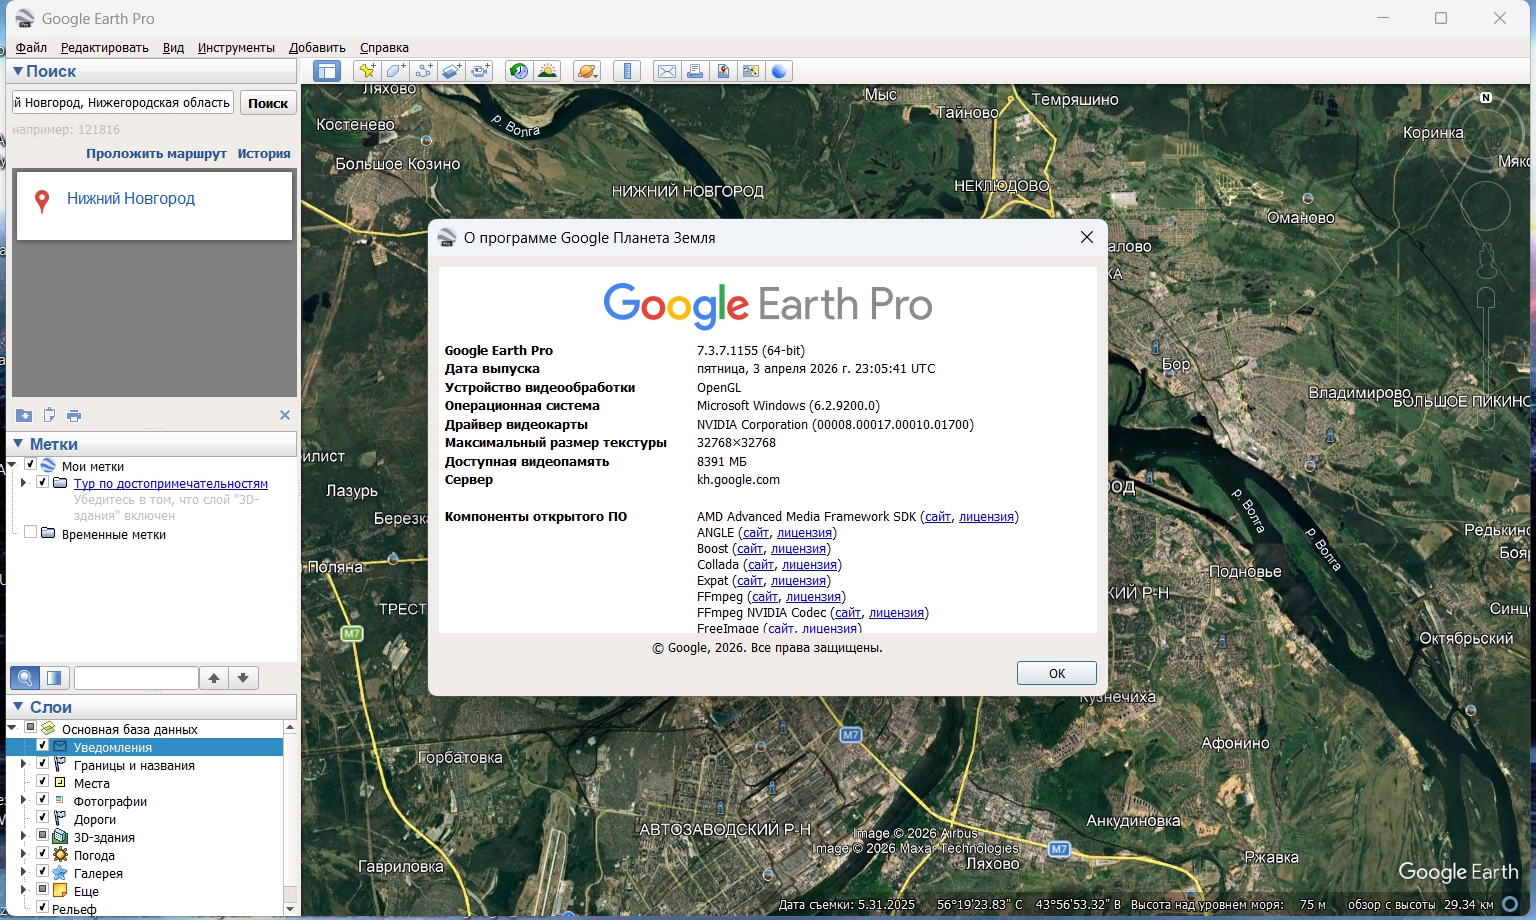
Task: Click the red pin for Нижний Новгород result
Action: (x=42, y=201)
